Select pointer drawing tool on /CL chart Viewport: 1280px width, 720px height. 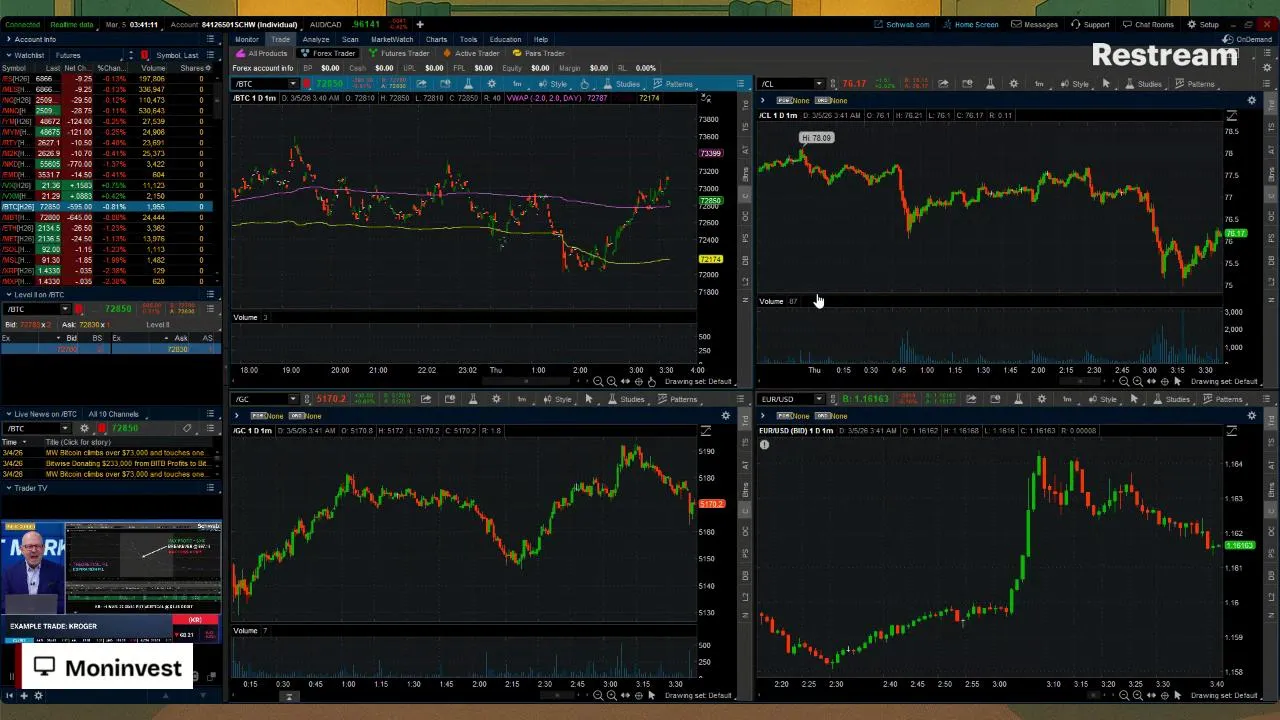pyautogui.click(x=1106, y=84)
